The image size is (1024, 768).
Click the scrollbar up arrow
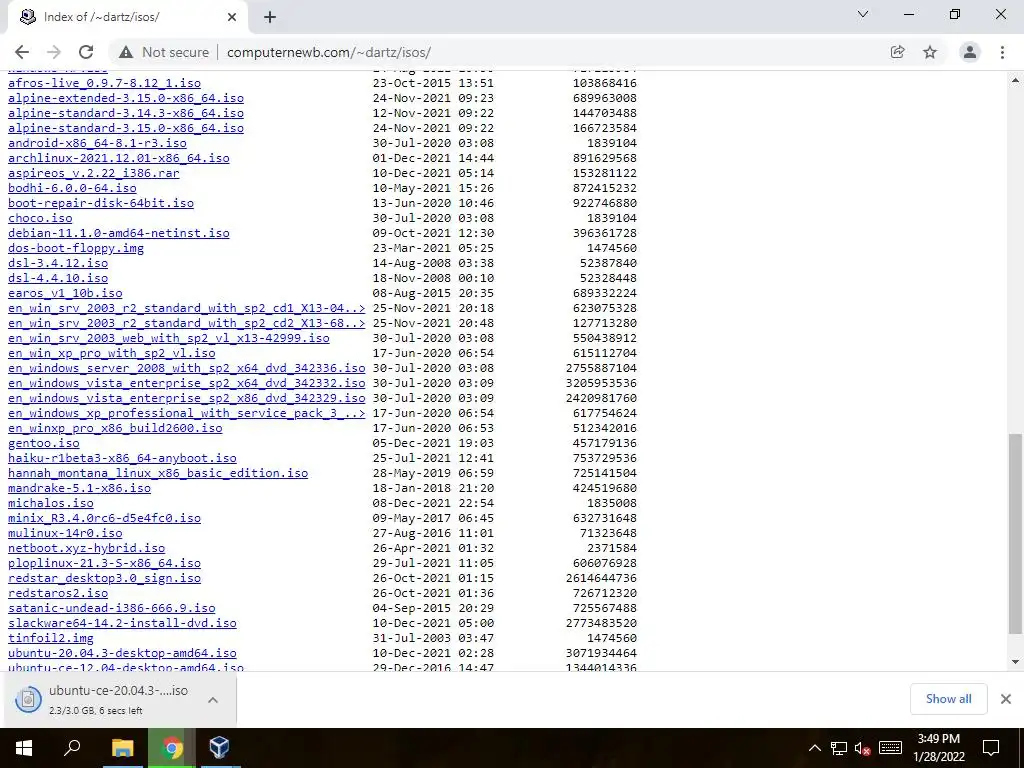1015,80
